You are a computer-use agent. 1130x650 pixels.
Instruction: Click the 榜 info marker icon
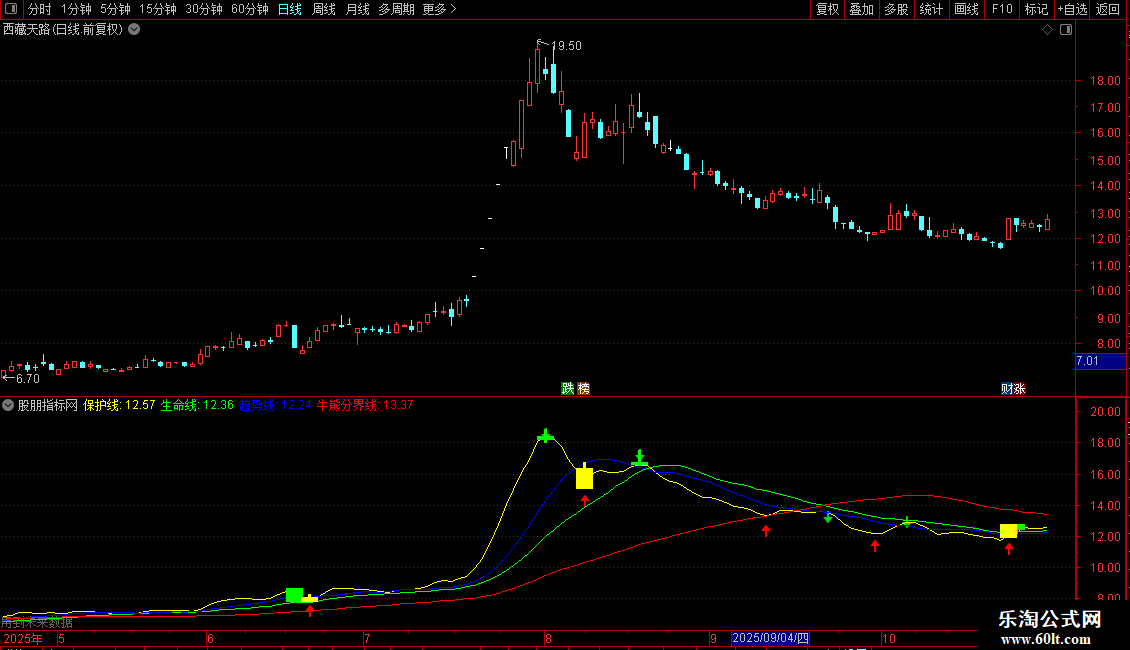coord(584,389)
